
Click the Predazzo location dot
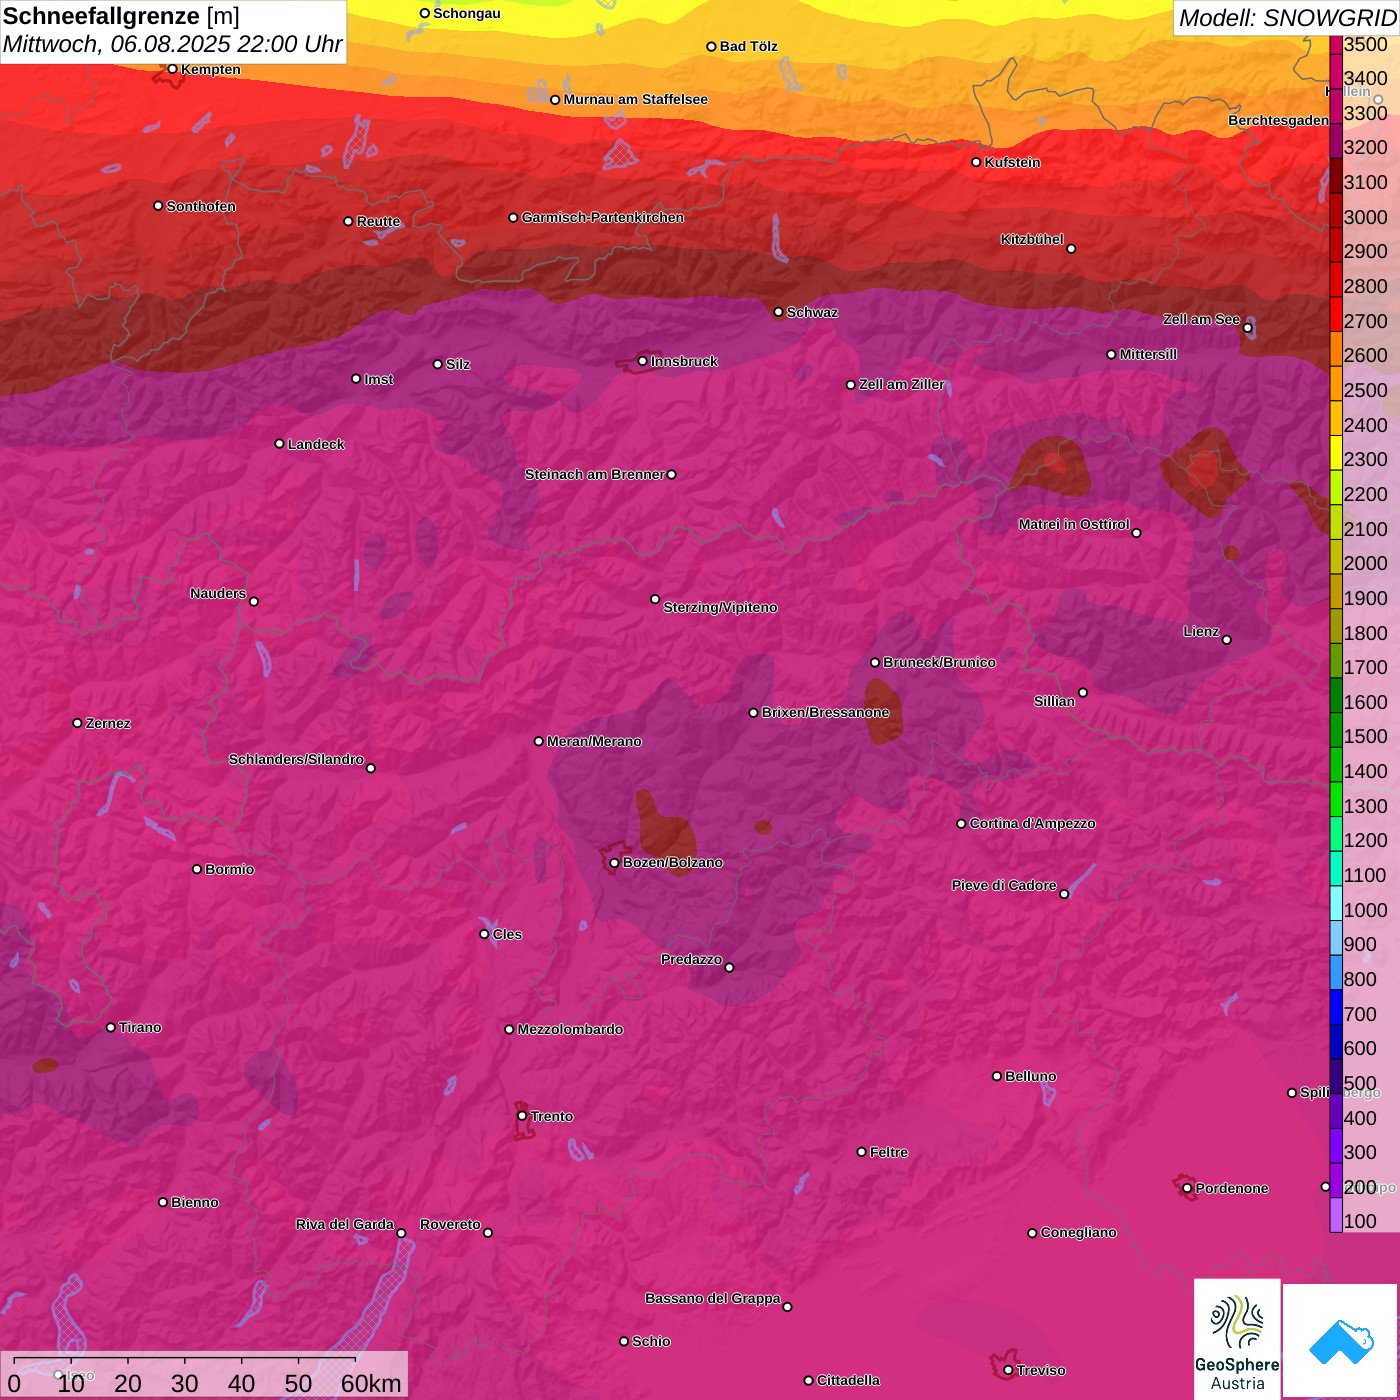(729, 967)
